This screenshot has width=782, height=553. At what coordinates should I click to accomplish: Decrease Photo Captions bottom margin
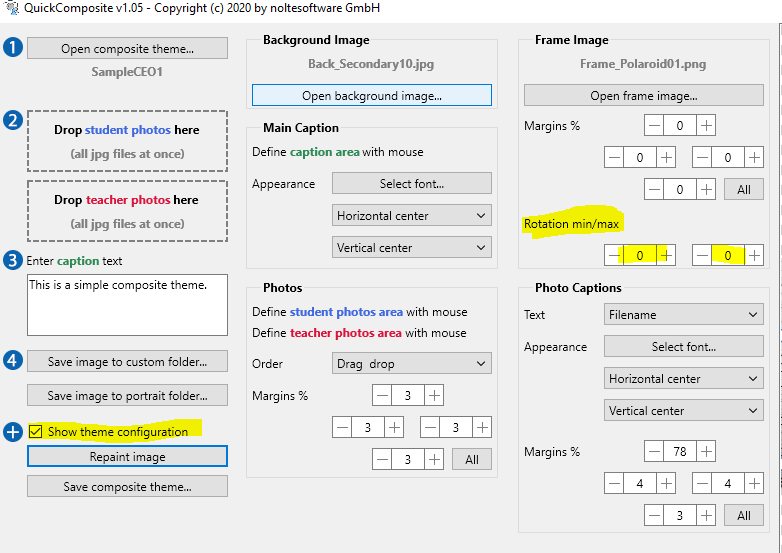pyautogui.click(x=654, y=515)
